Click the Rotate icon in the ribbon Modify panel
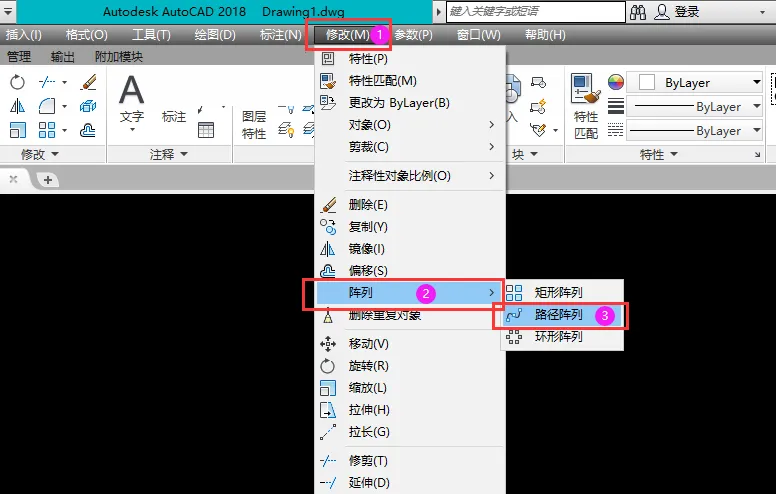Viewport: 776px width, 494px height. tap(17, 83)
